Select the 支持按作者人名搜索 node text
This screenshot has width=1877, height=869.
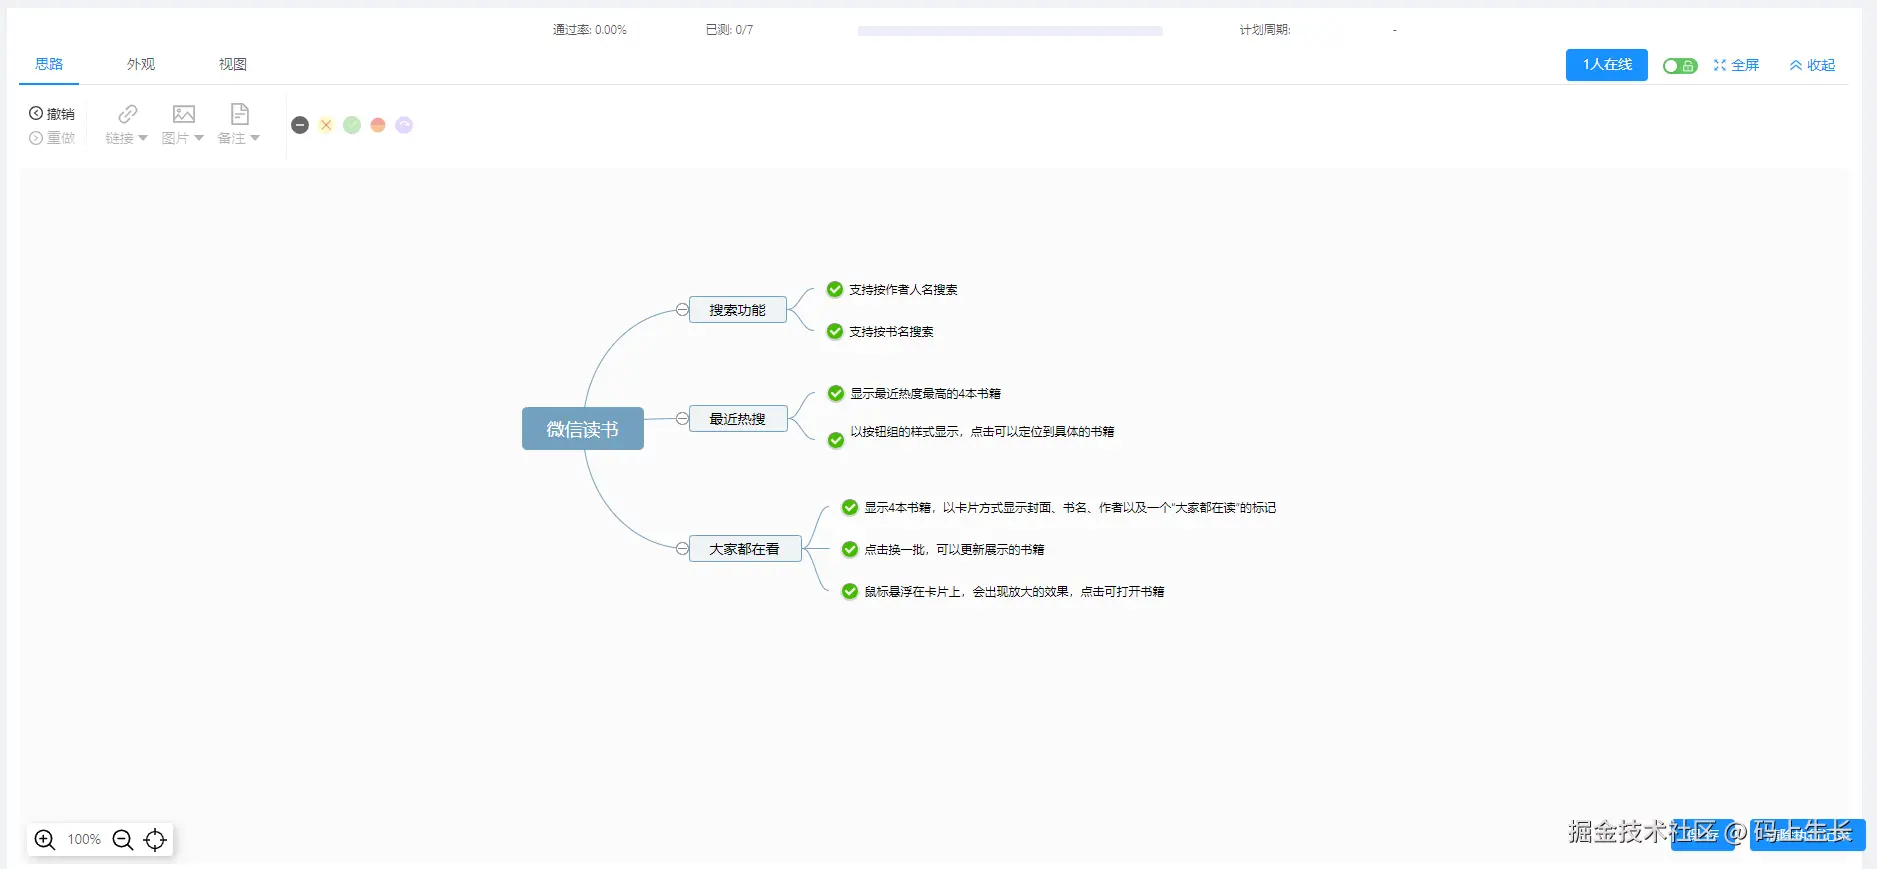[903, 290]
